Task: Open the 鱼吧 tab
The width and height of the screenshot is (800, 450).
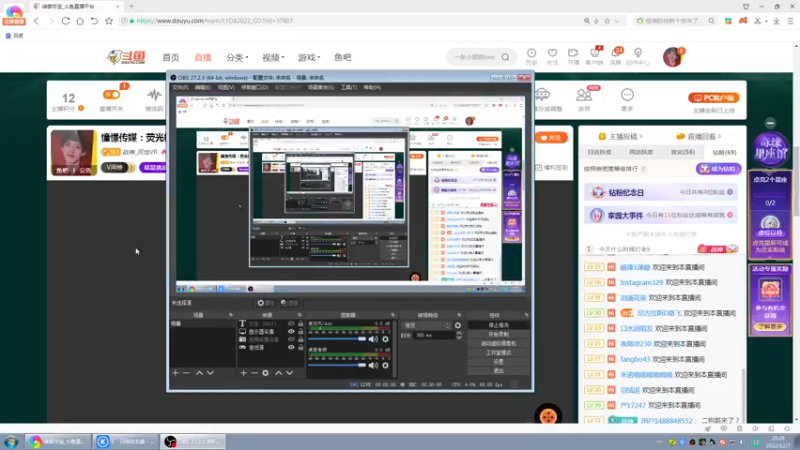Action: (343, 57)
